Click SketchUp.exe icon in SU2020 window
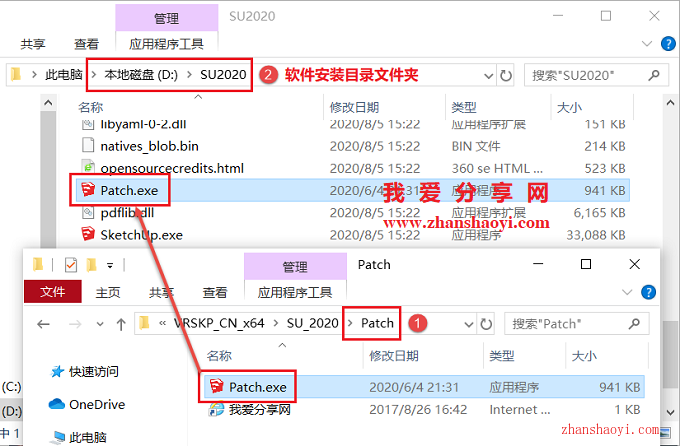The width and height of the screenshot is (680, 446). (x=88, y=234)
